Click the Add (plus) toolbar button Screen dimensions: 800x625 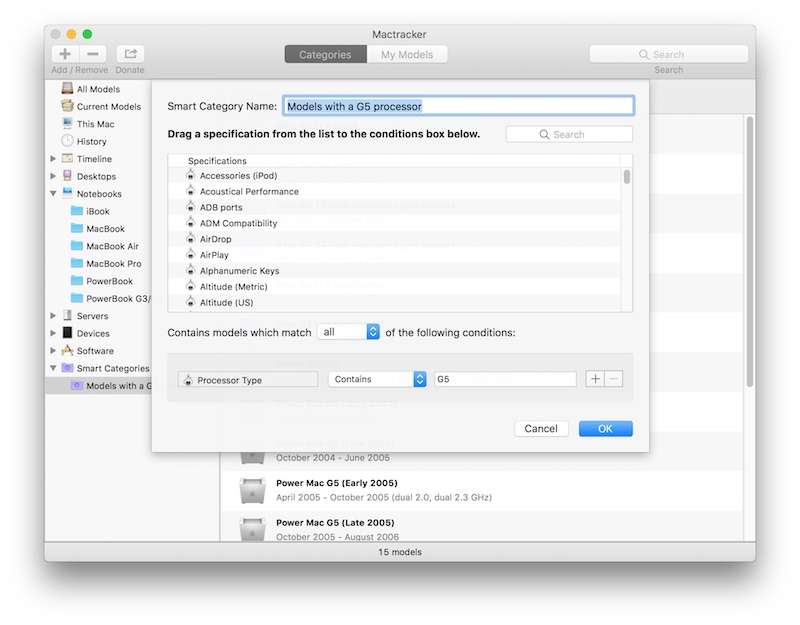[65, 54]
